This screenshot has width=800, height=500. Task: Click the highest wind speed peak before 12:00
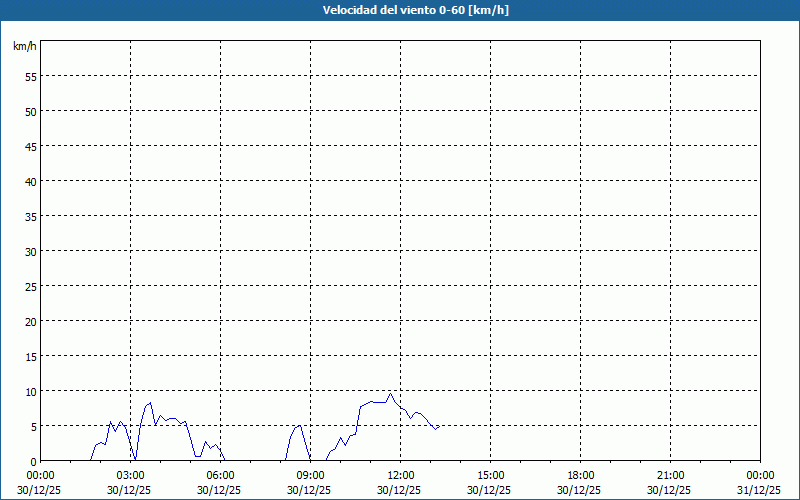coord(391,394)
